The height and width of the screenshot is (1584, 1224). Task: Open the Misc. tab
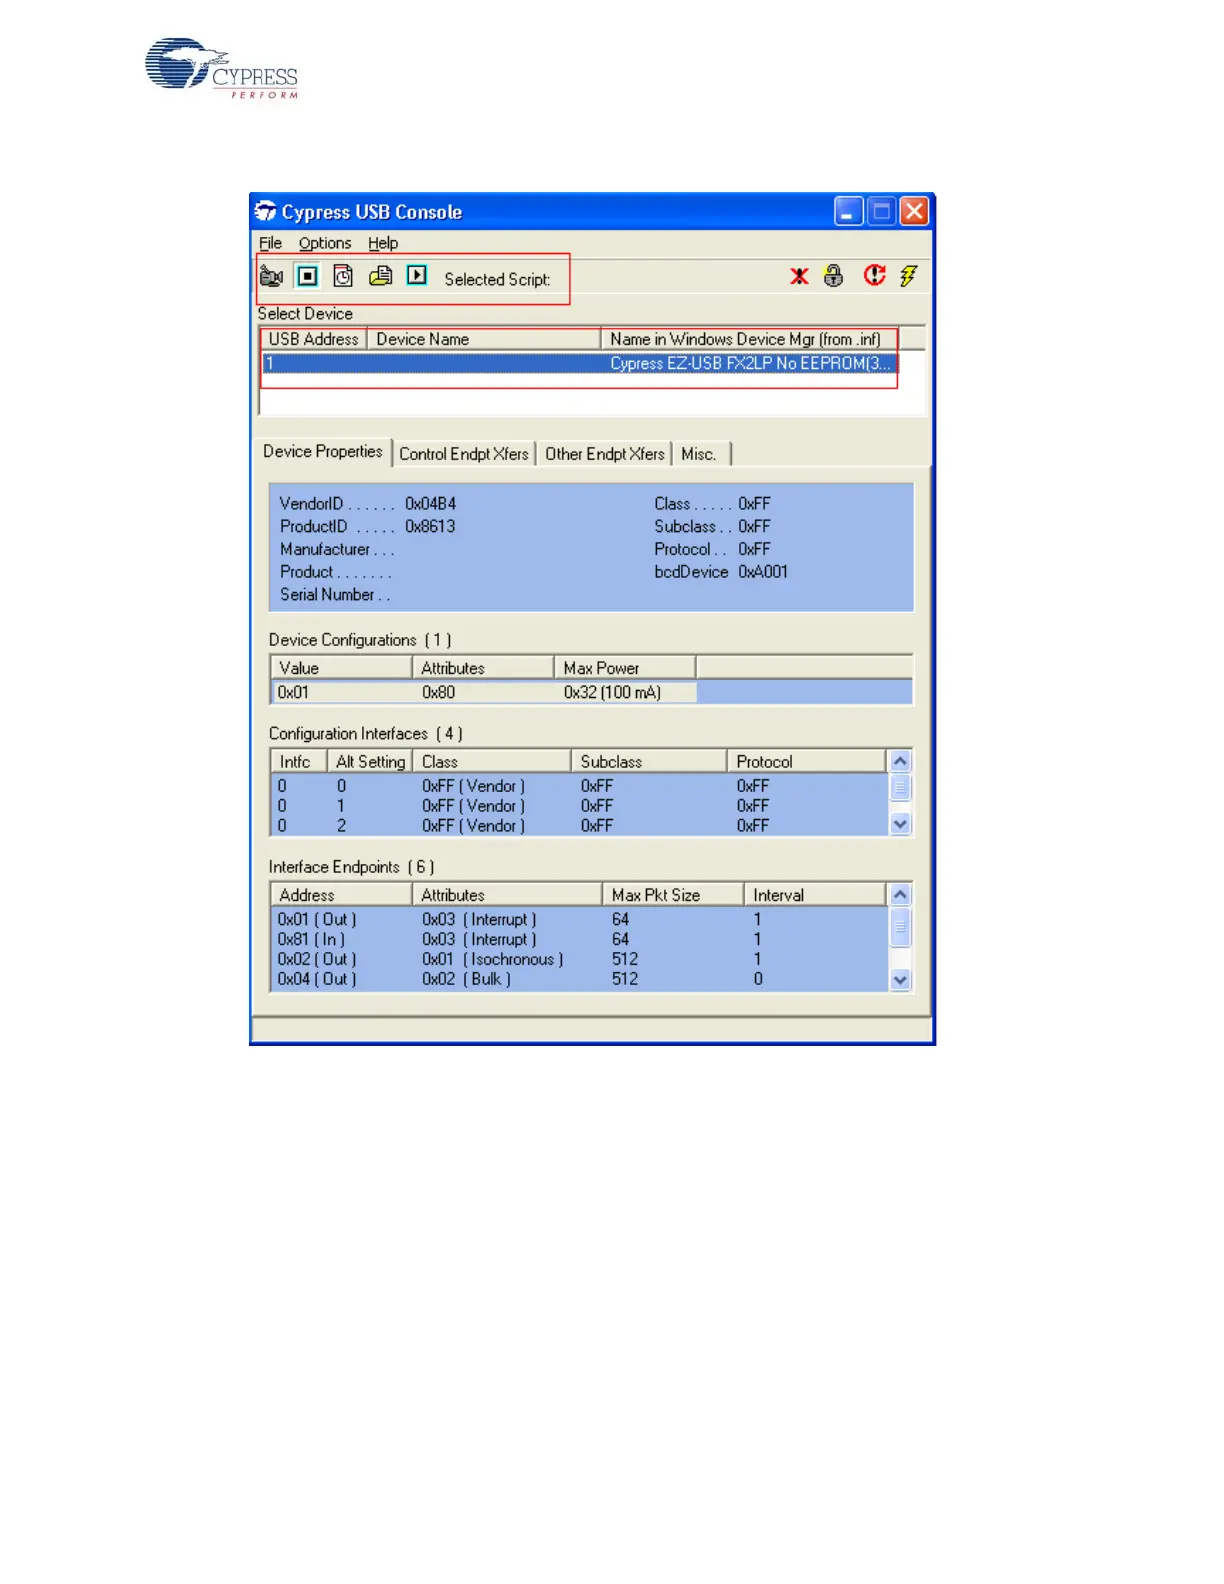tap(698, 454)
